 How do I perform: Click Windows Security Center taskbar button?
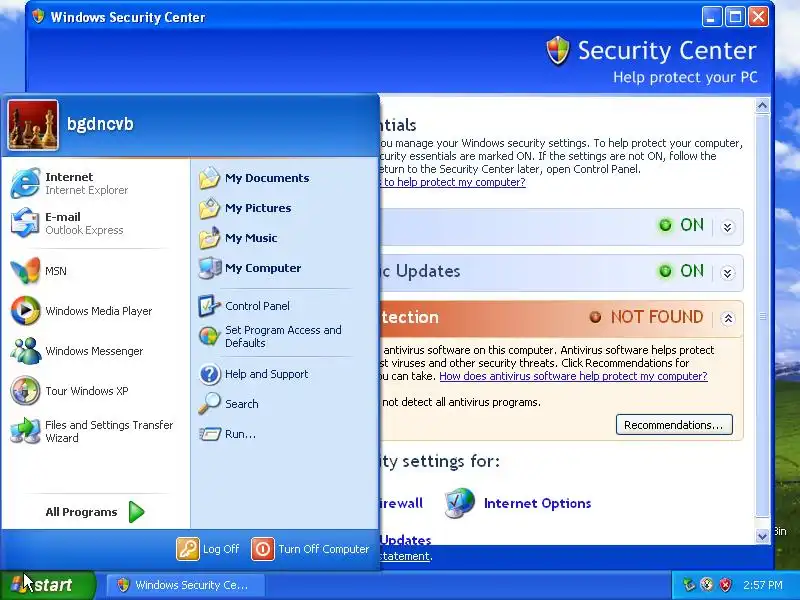[186, 585]
